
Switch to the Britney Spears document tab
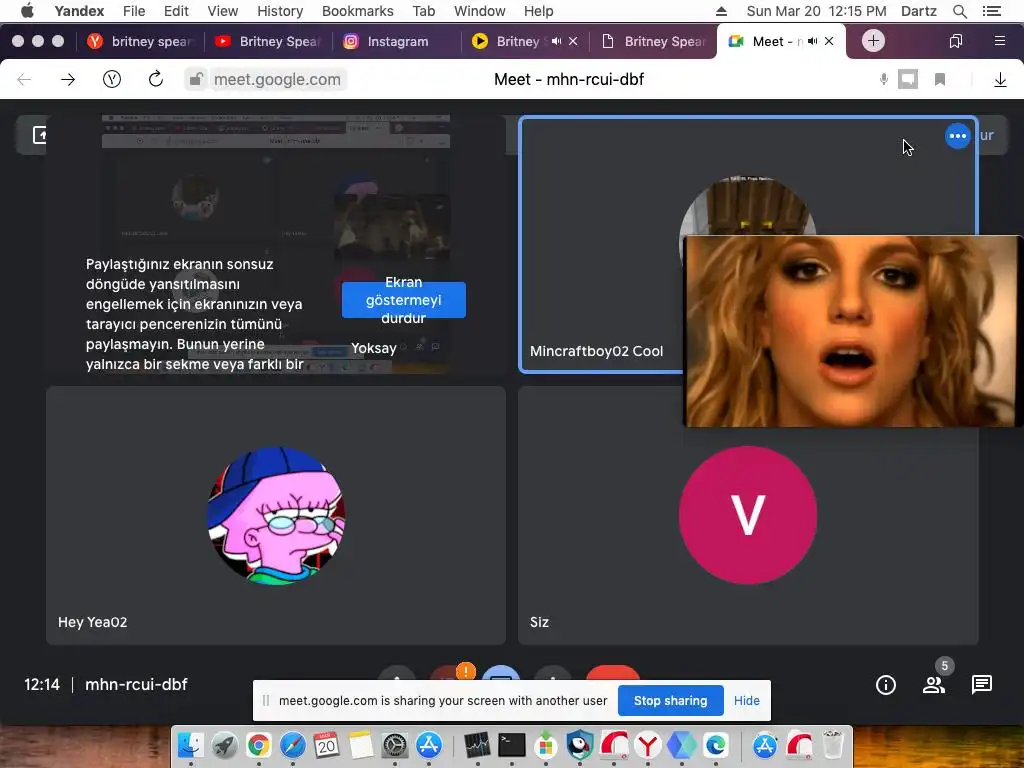point(653,41)
